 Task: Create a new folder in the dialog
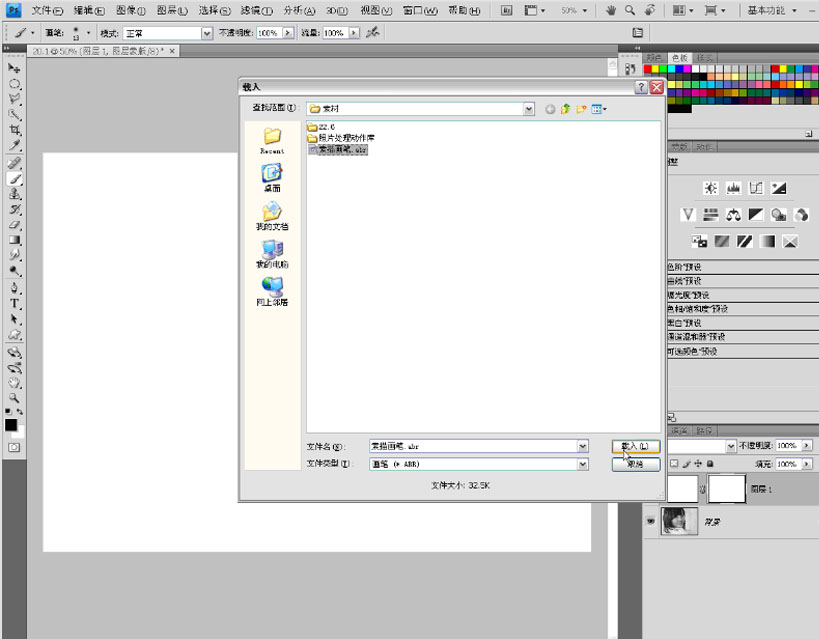pyautogui.click(x=581, y=109)
